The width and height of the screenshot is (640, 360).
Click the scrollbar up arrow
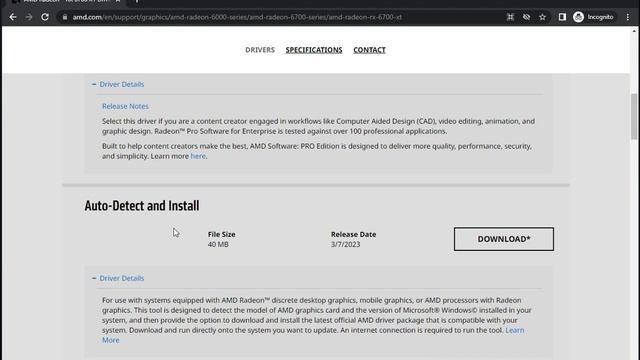[x=634, y=31]
